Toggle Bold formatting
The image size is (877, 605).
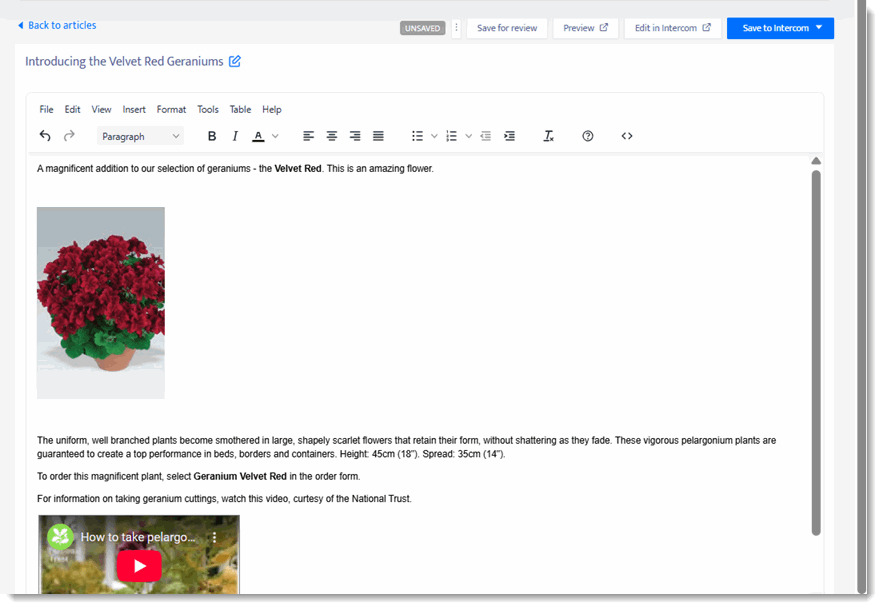click(212, 136)
